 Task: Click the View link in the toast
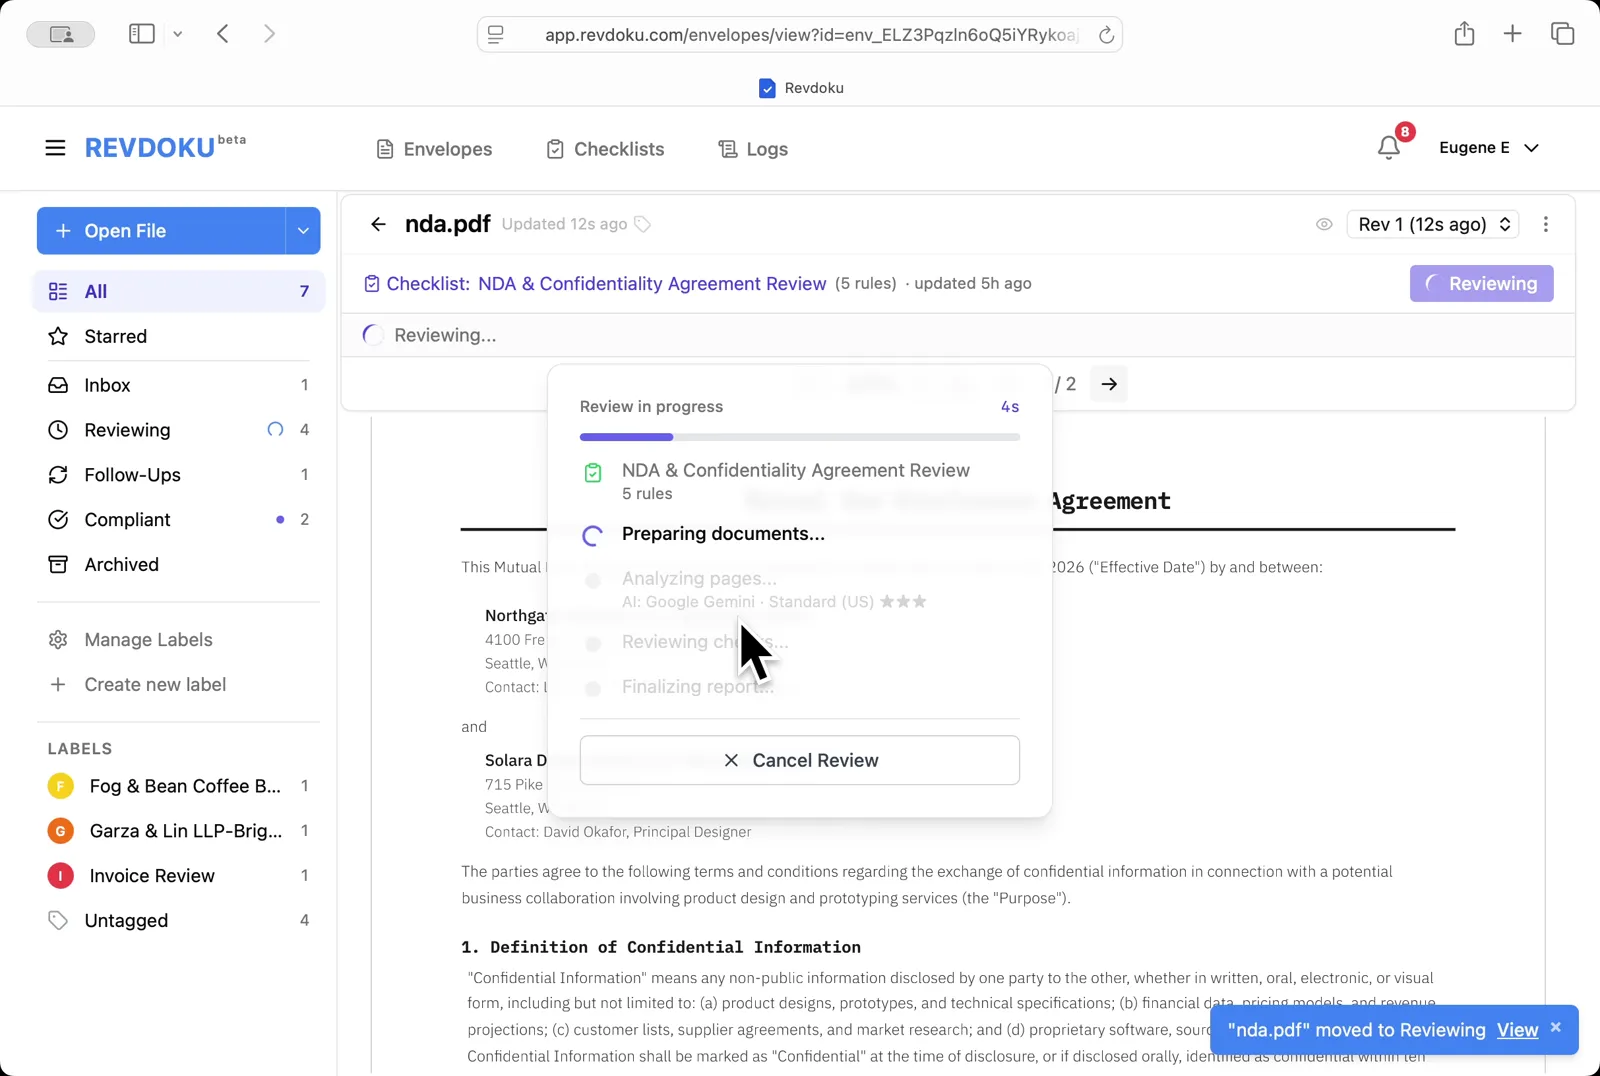point(1517,1030)
